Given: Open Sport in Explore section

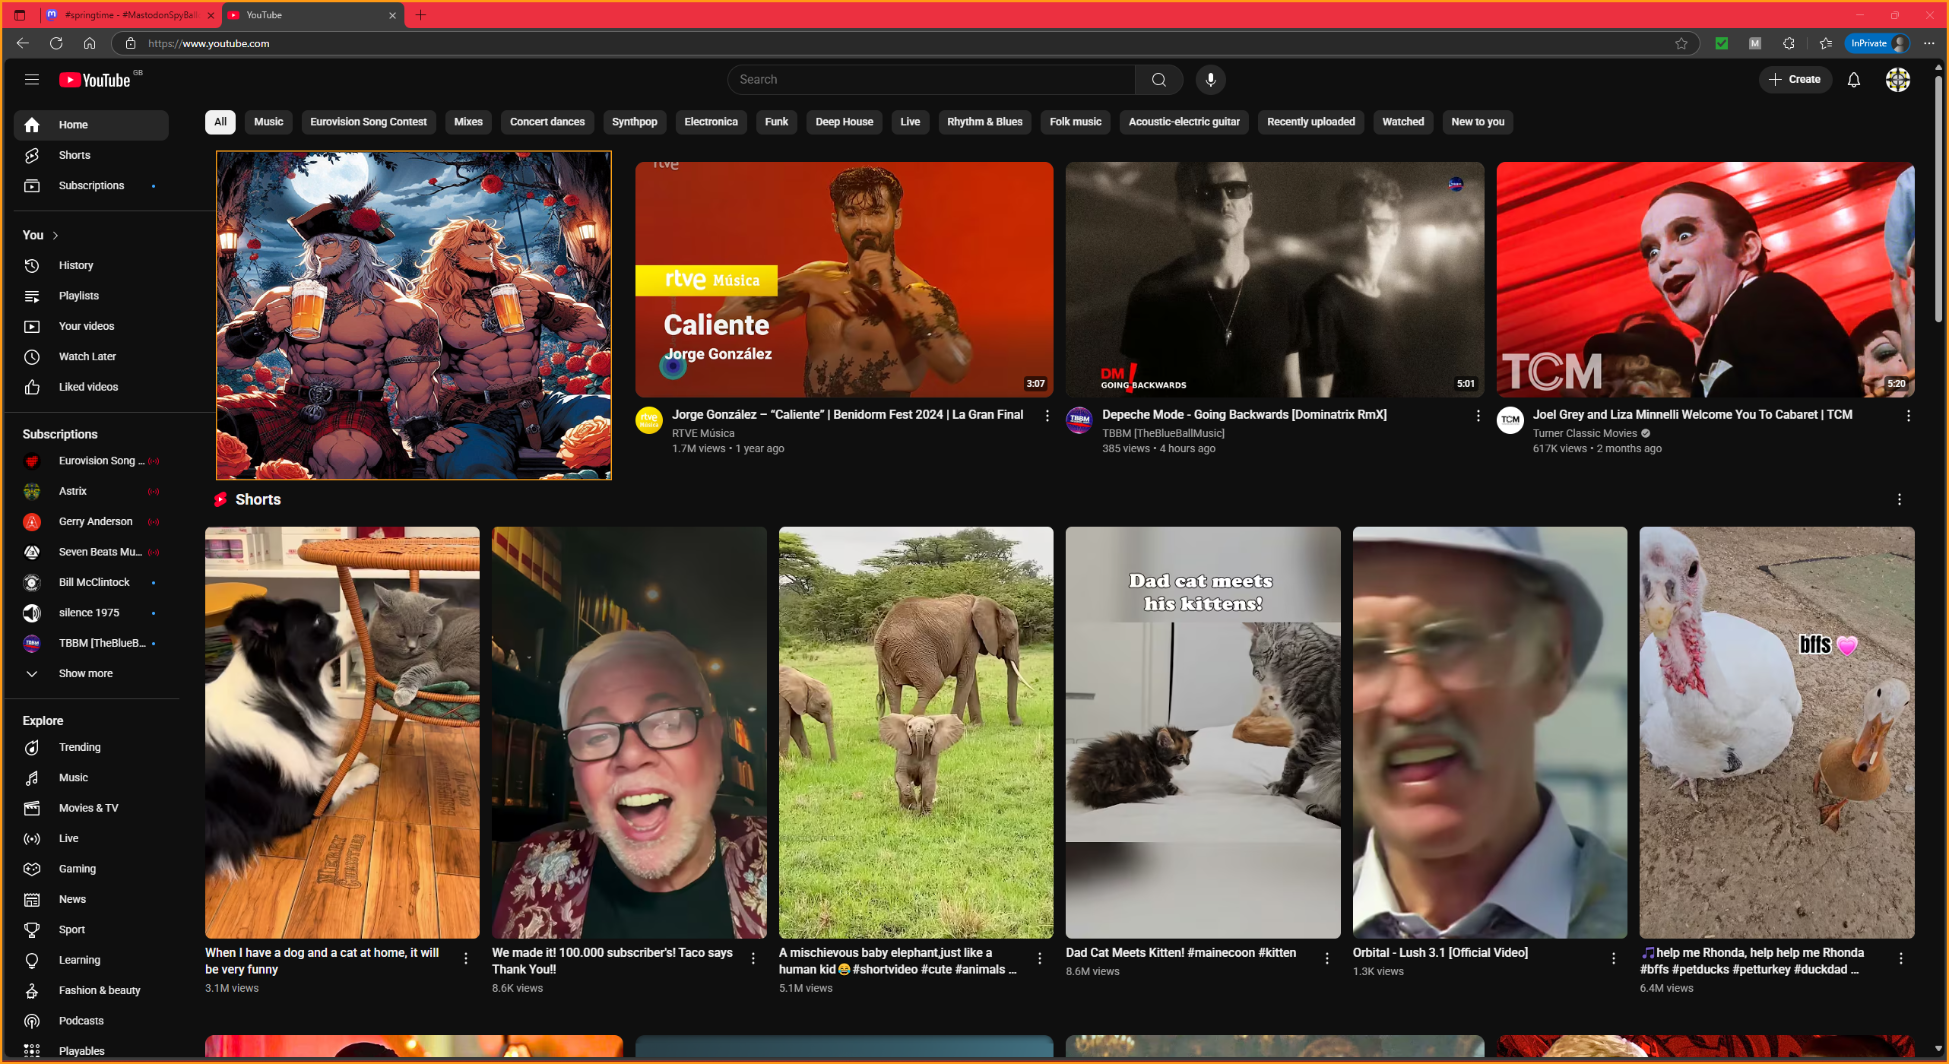Looking at the screenshot, I should coord(91,930).
